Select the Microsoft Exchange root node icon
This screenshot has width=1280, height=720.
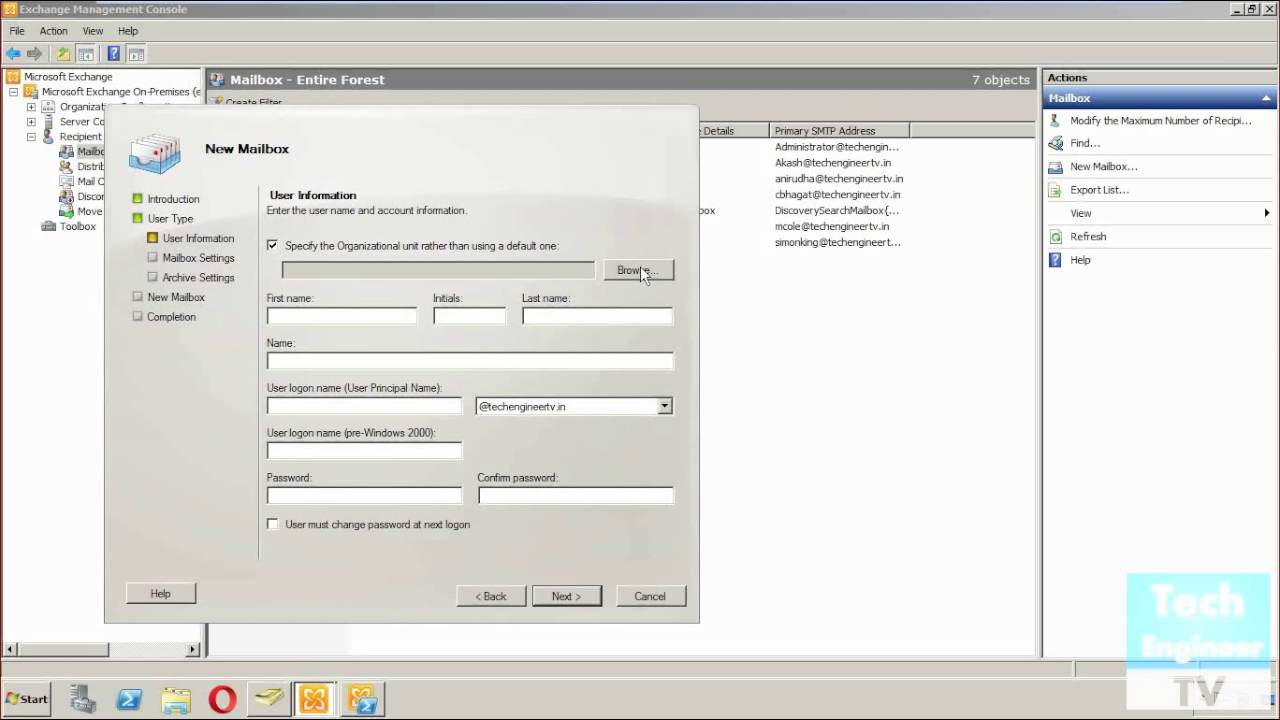(x=13, y=76)
